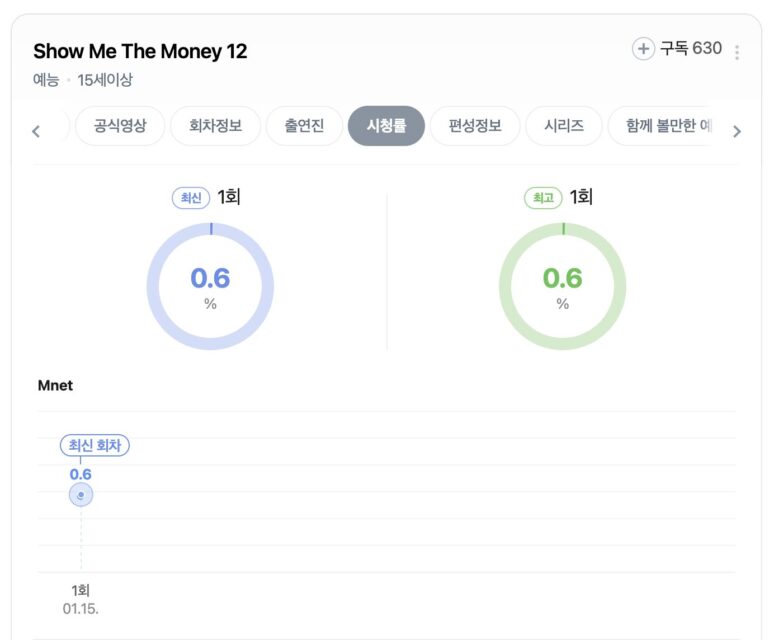The height and width of the screenshot is (640, 774).
Task: Click the 예능 genre link
Action: (x=46, y=80)
